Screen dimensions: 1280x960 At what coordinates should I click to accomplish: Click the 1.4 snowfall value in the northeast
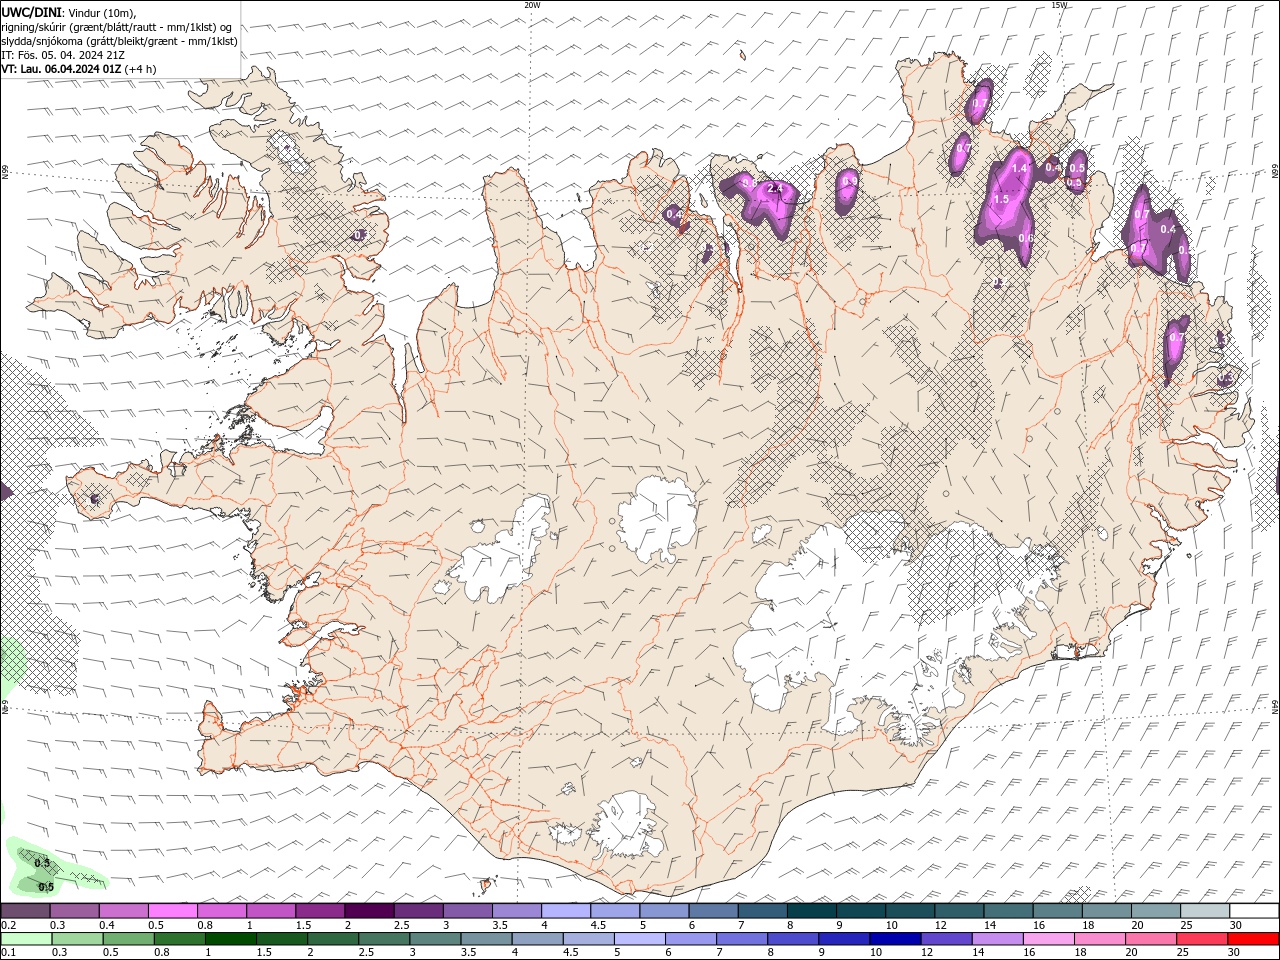tap(1019, 169)
